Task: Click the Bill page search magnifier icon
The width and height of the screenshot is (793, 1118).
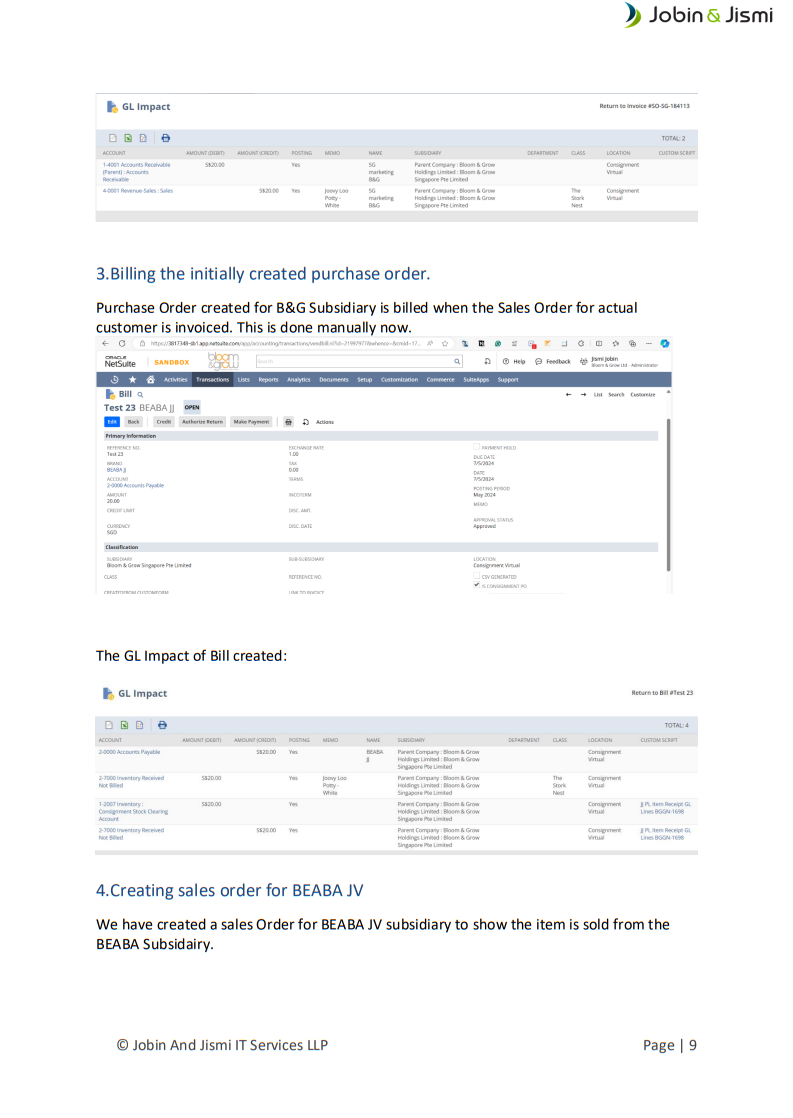Action: tap(140, 394)
